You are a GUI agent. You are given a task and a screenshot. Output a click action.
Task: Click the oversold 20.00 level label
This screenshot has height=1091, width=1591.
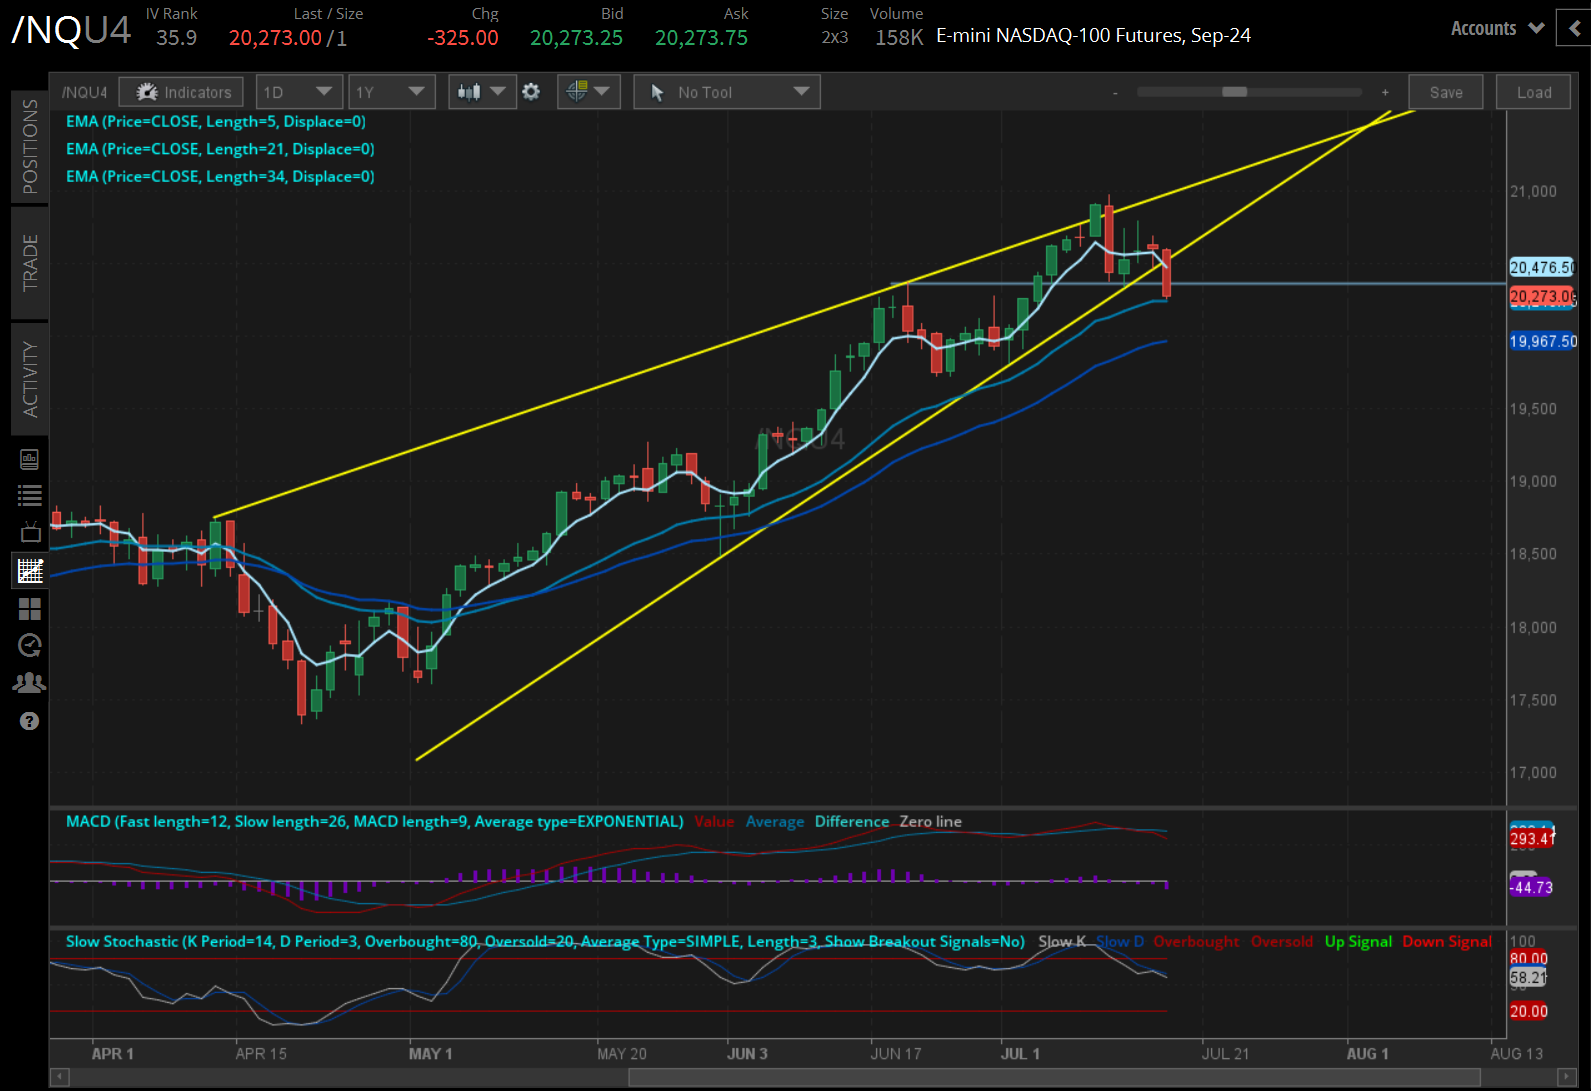[1528, 1011]
